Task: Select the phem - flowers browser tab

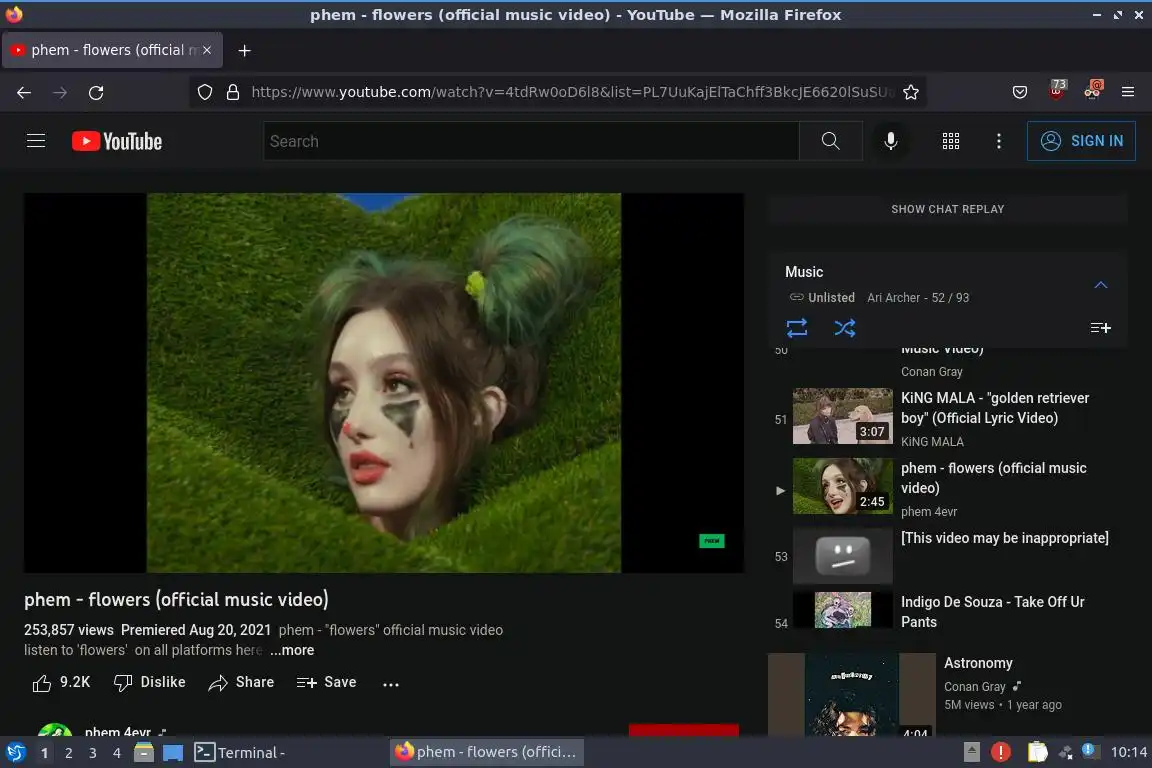Action: pos(112,50)
